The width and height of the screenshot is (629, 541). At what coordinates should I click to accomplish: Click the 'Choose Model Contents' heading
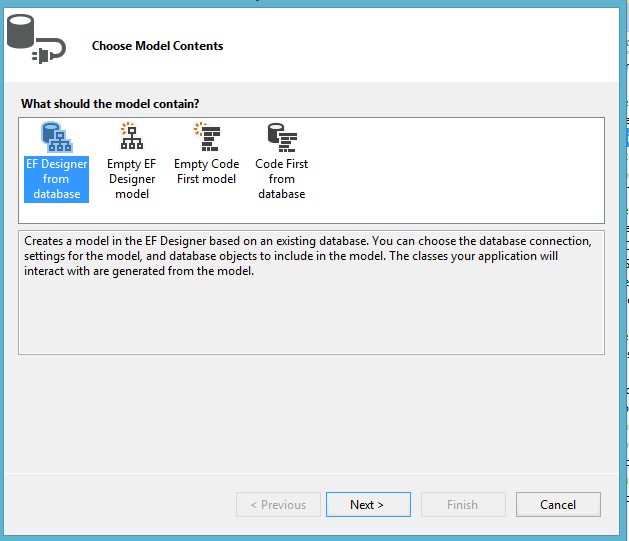[x=157, y=46]
